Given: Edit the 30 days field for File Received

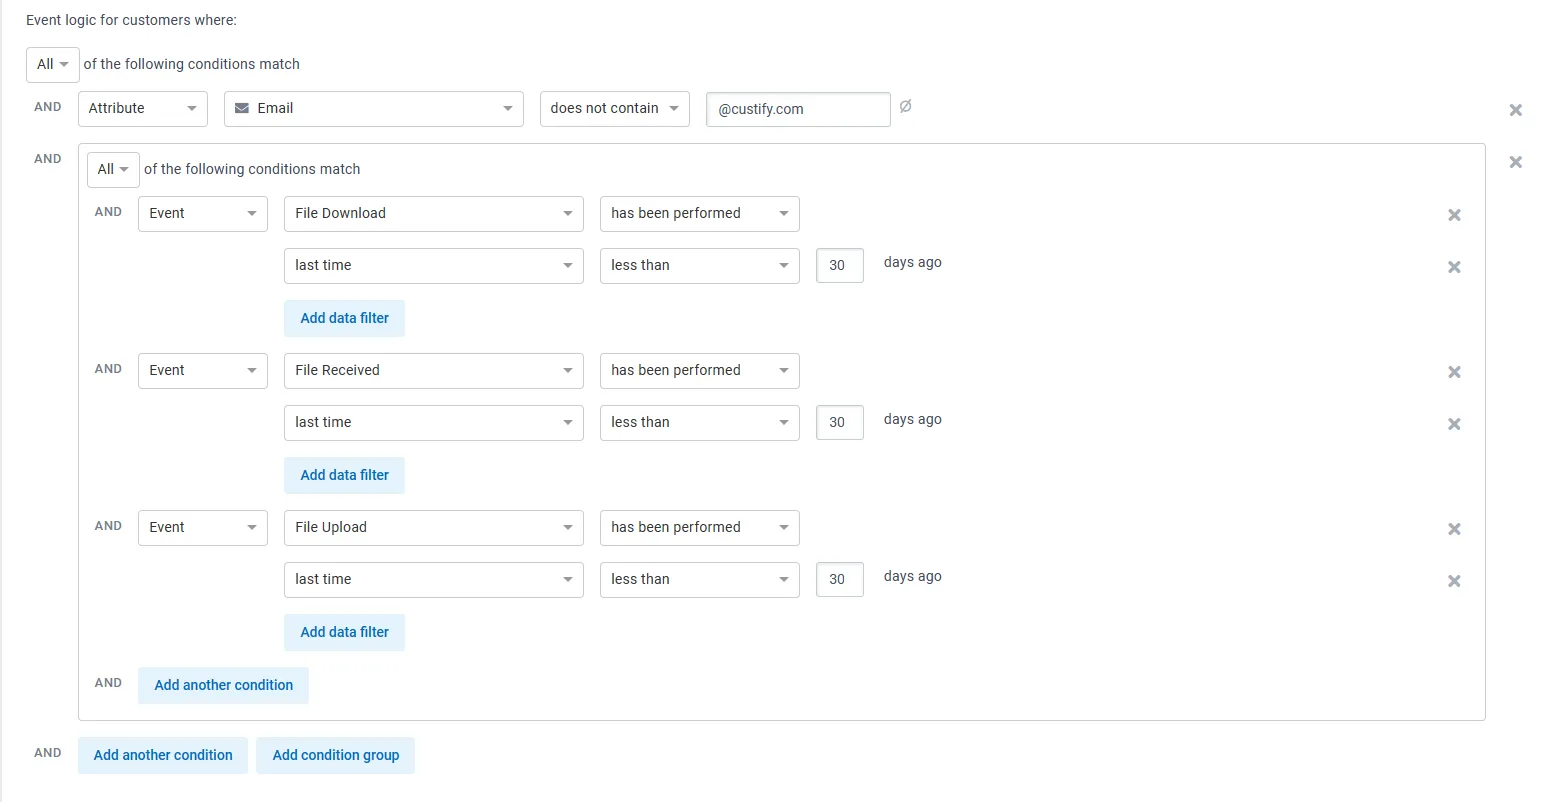Looking at the screenshot, I should click(x=840, y=423).
